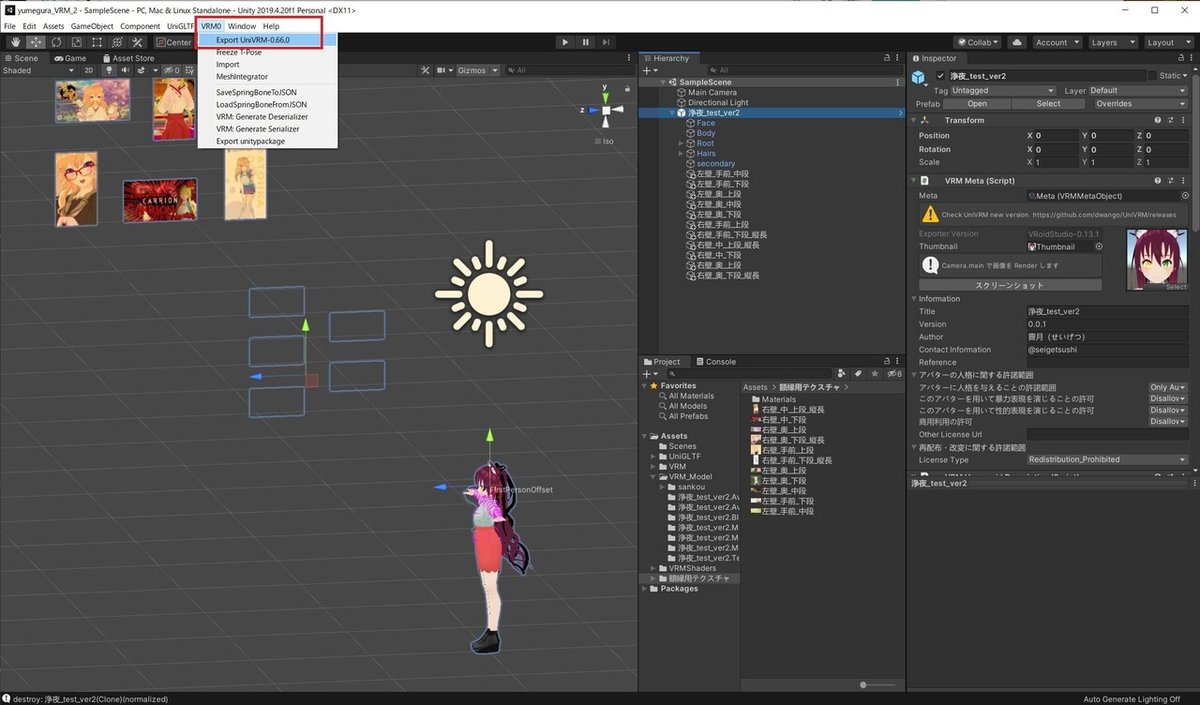This screenshot has height=705, width=1200.
Task: Click the Hierarchy lock icon
Action: click(x=888, y=58)
